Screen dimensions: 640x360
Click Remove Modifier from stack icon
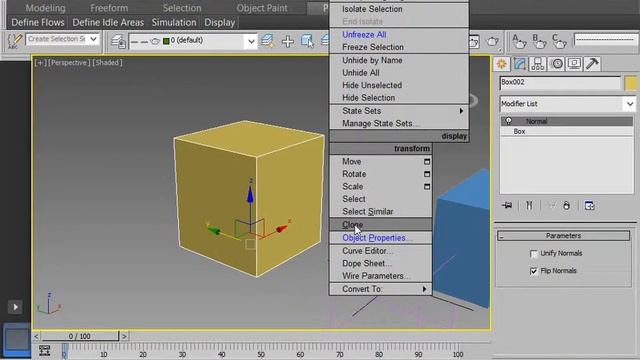[567, 205]
